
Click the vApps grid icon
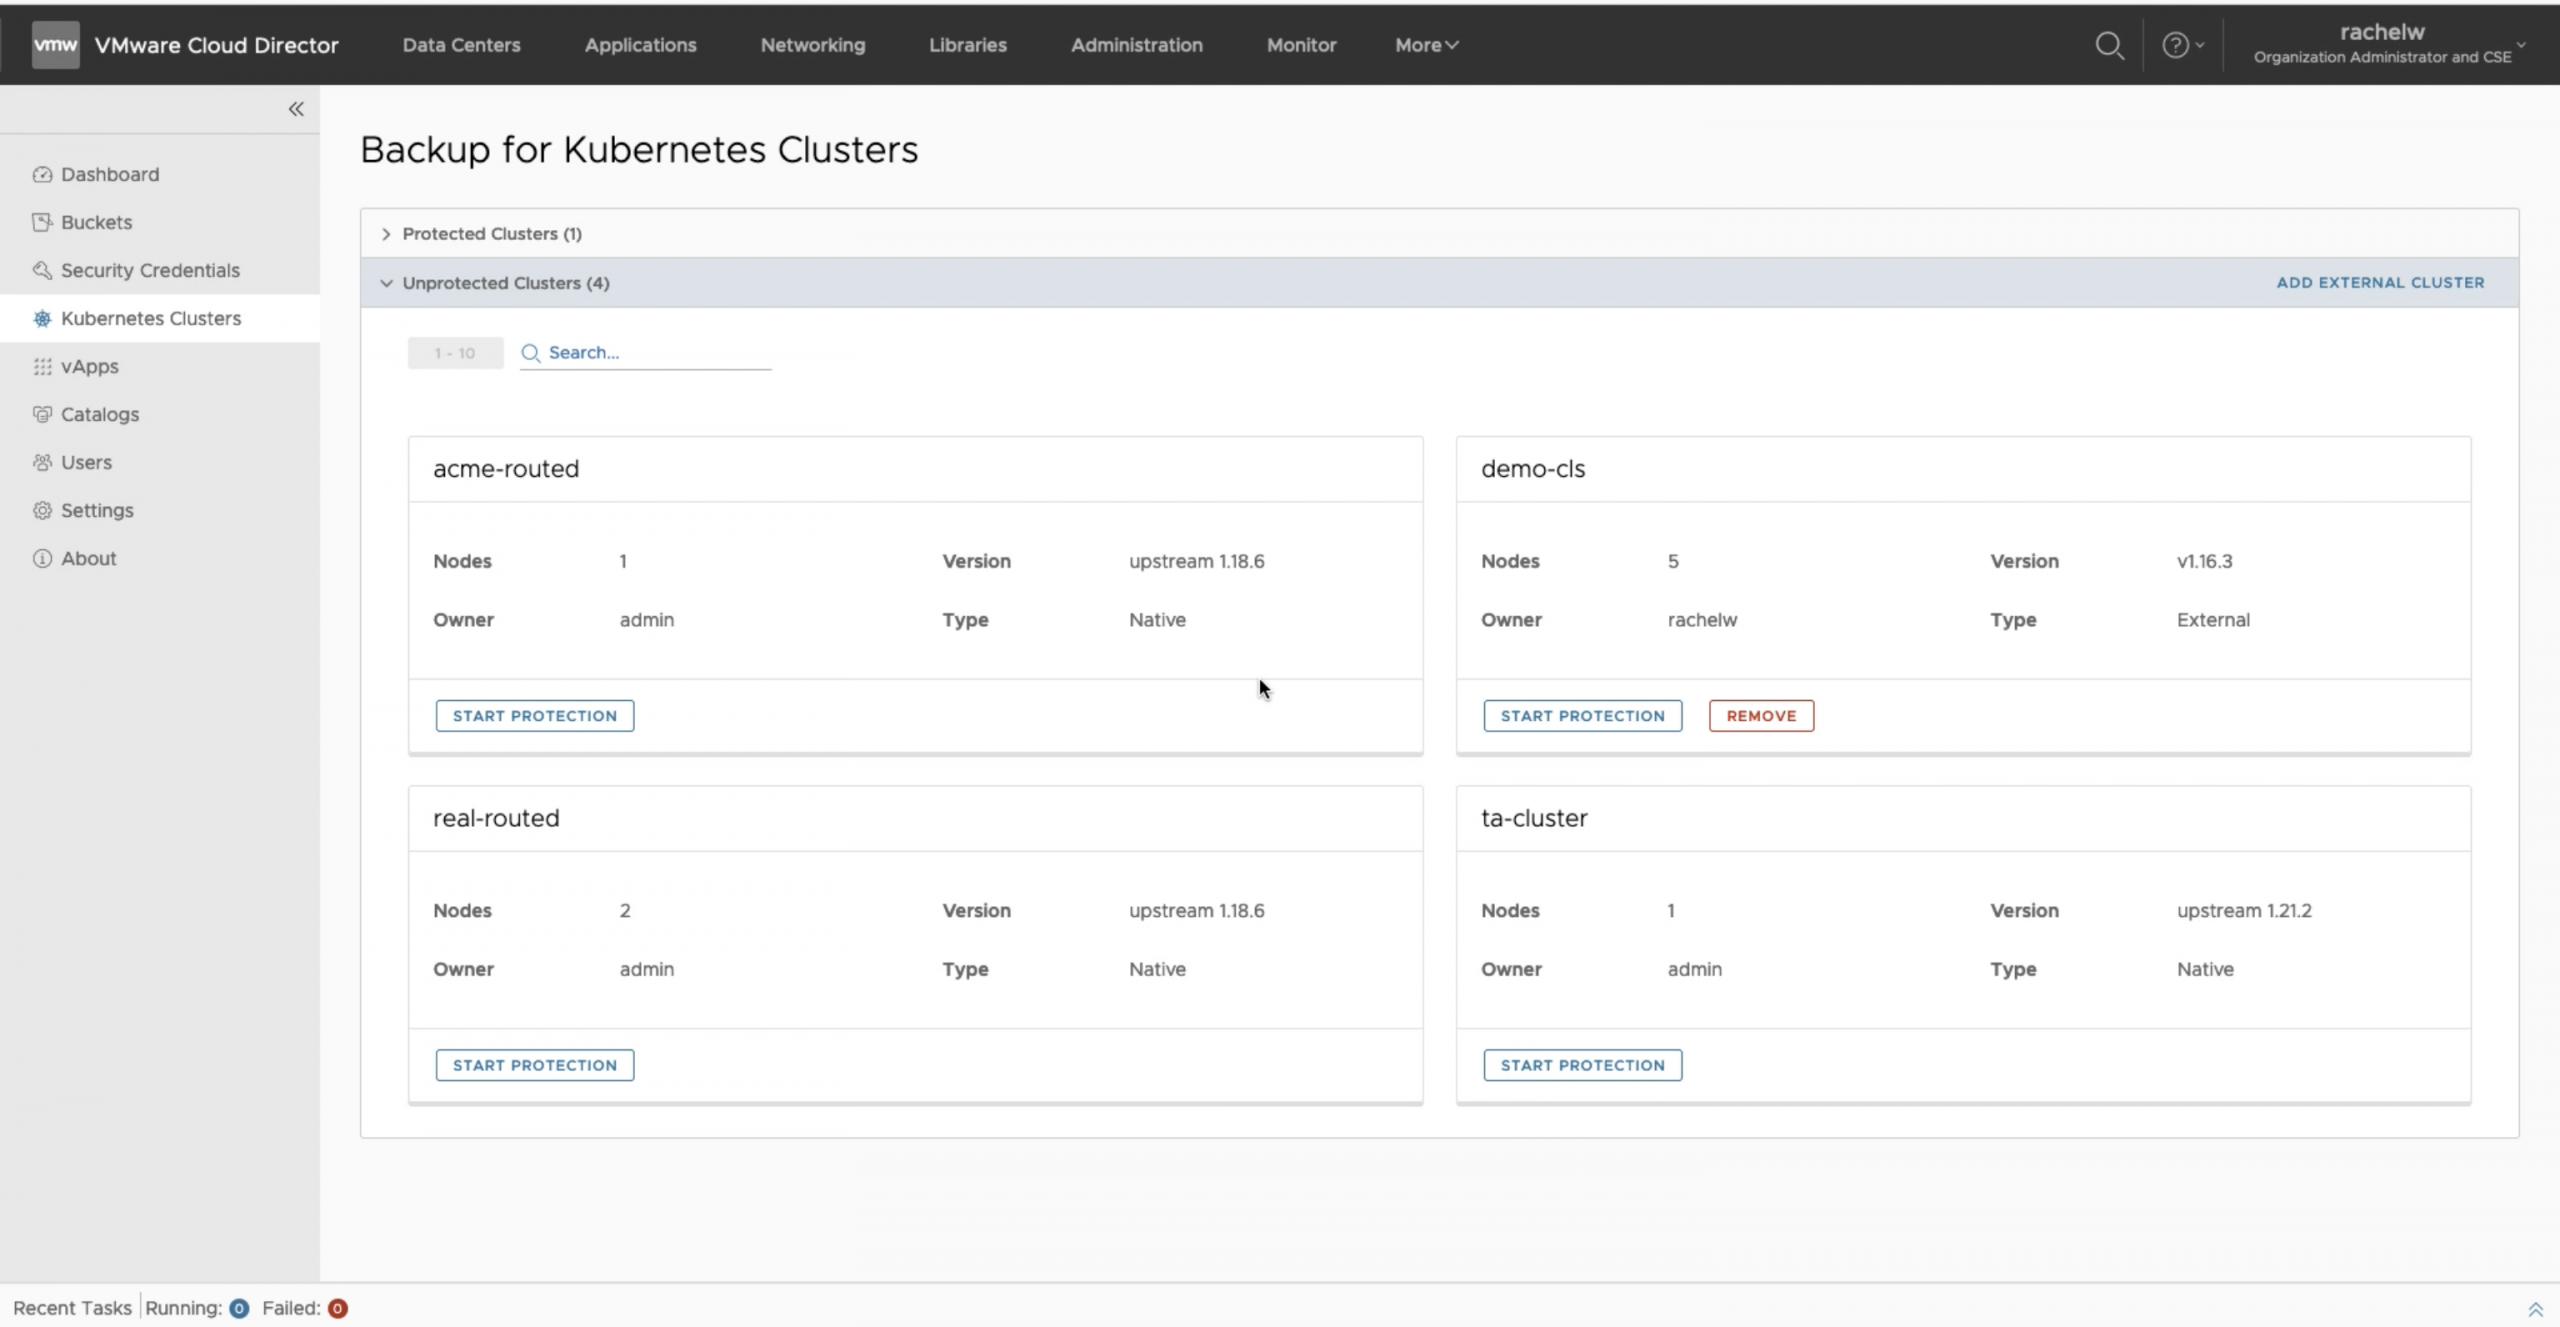coord(42,366)
